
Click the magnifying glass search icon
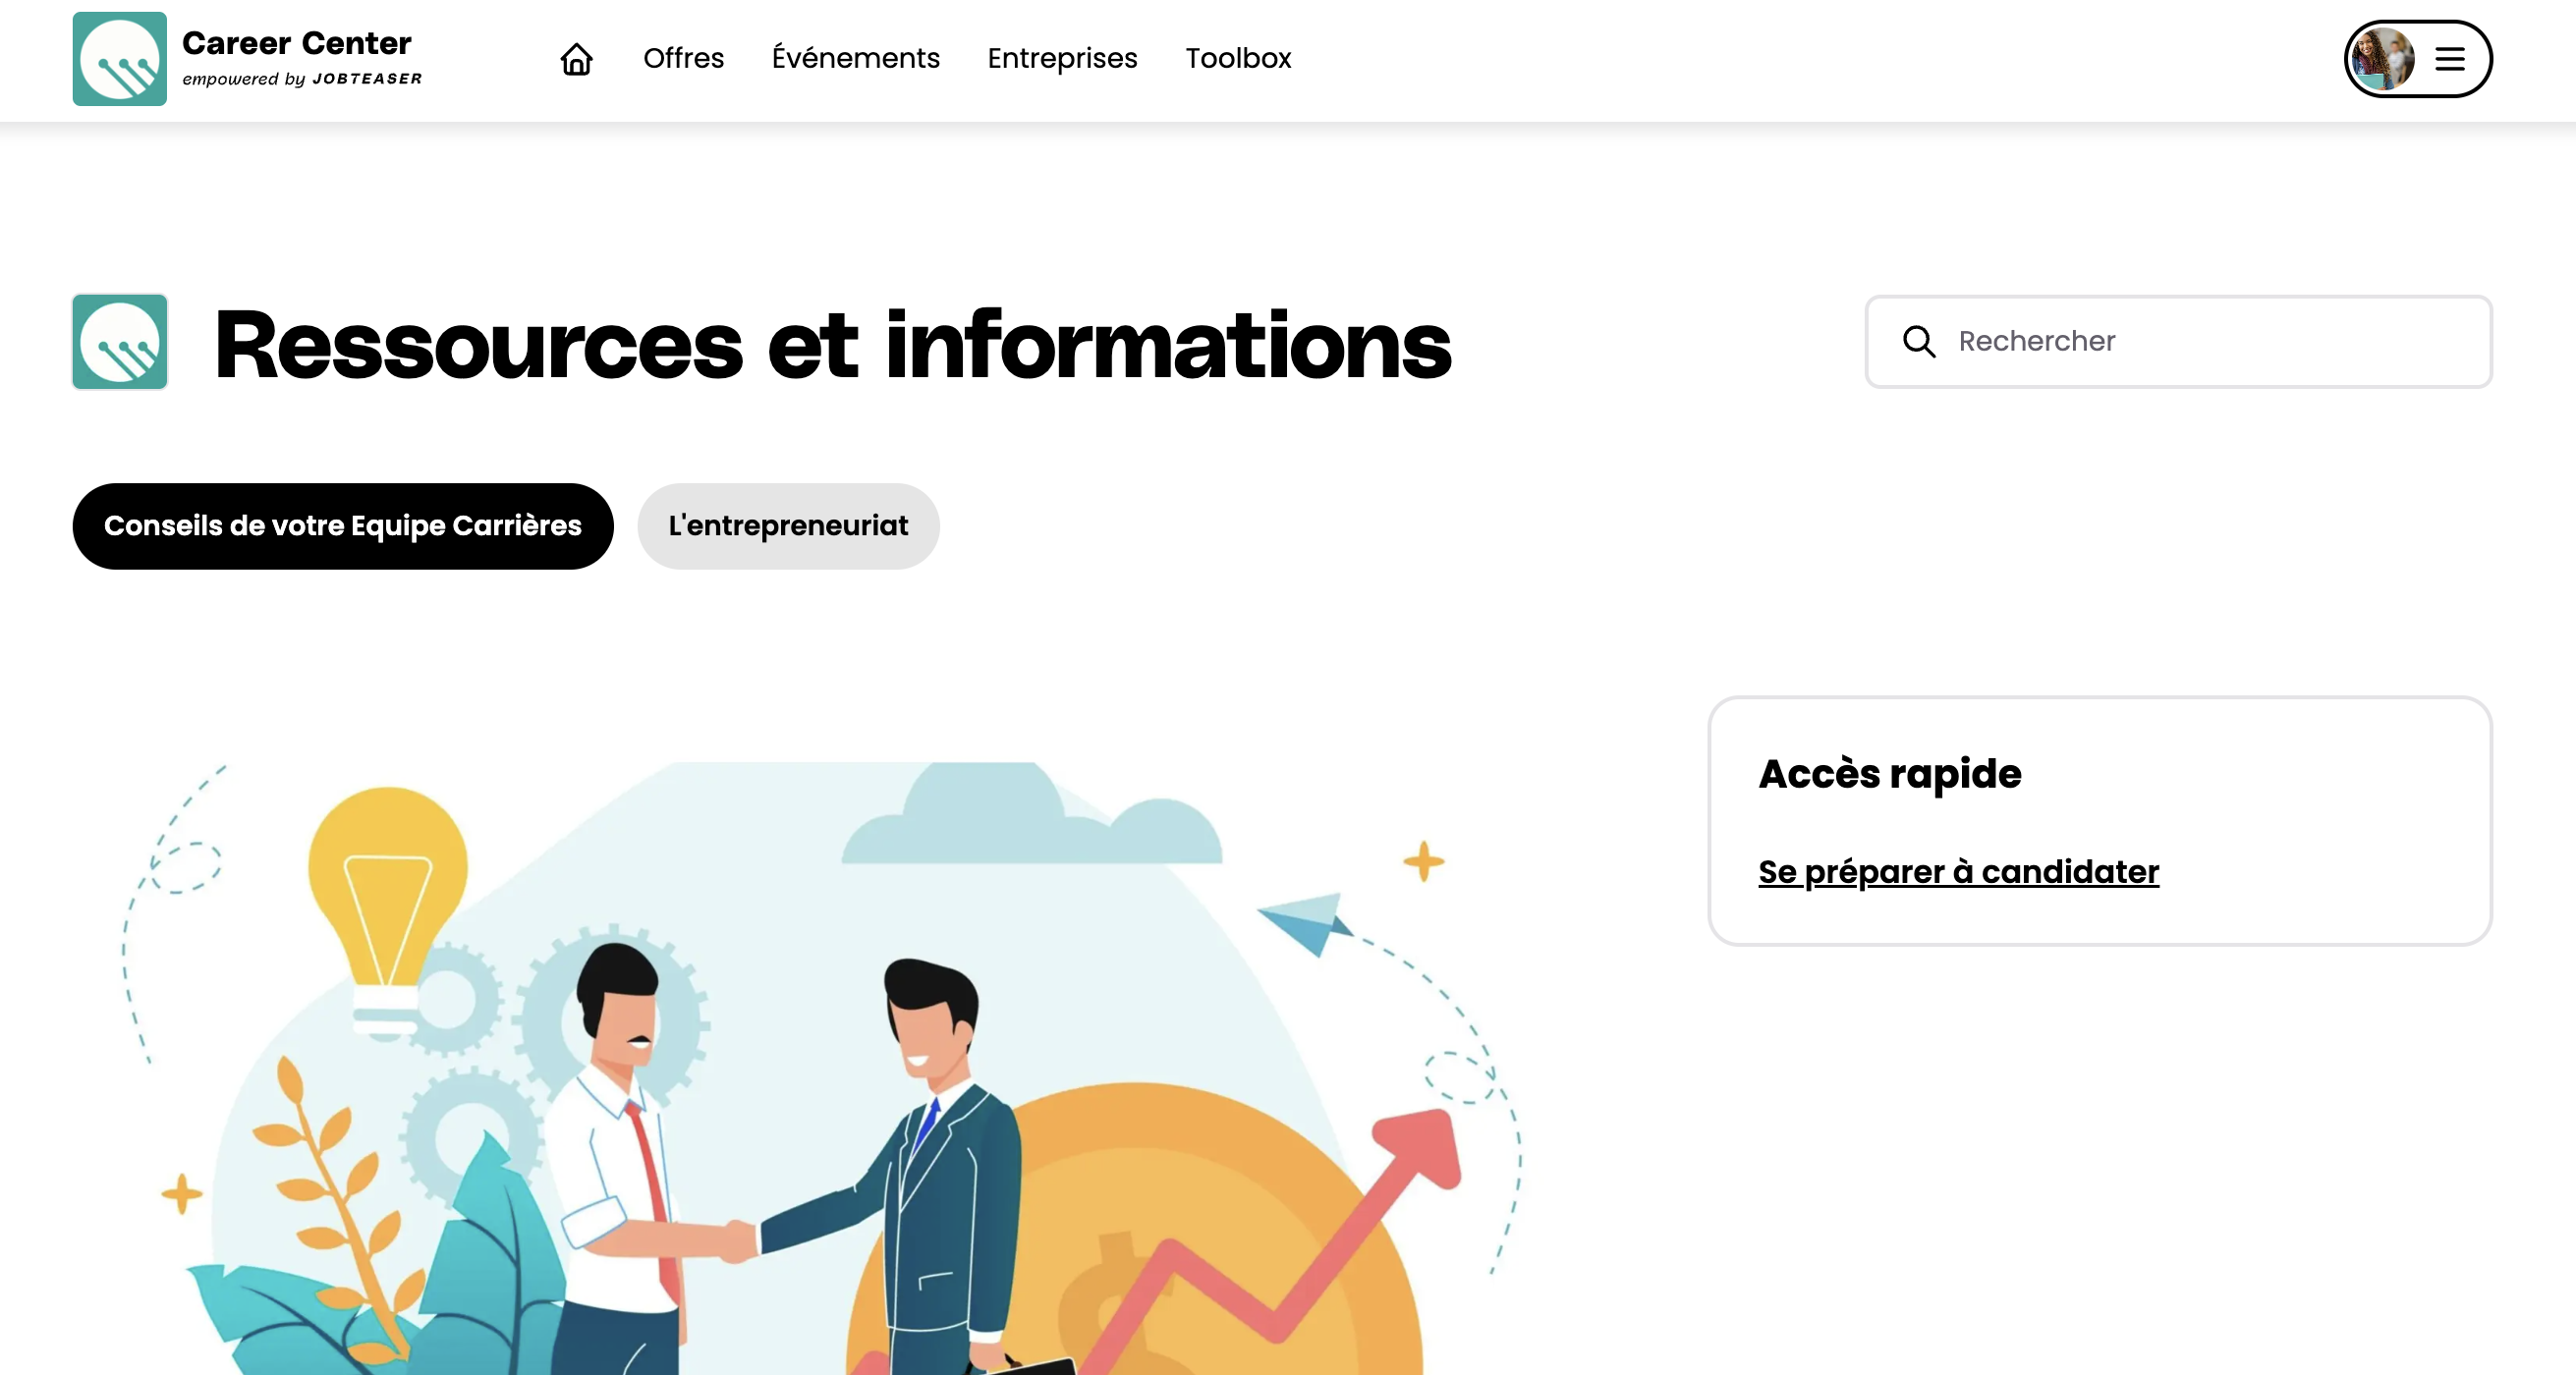(1918, 341)
